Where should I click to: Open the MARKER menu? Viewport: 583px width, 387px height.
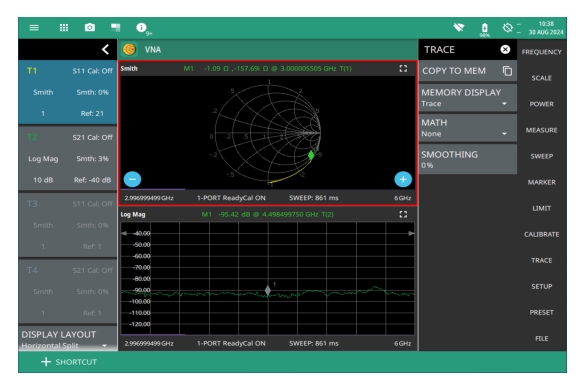(541, 182)
